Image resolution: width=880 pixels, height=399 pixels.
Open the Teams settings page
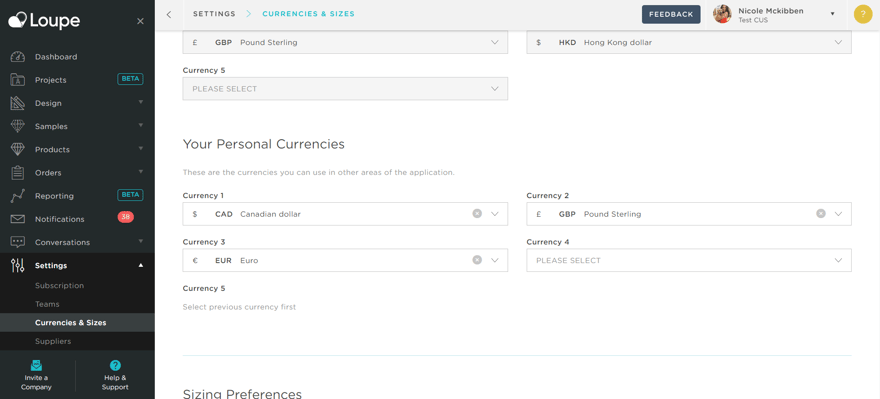(47, 304)
